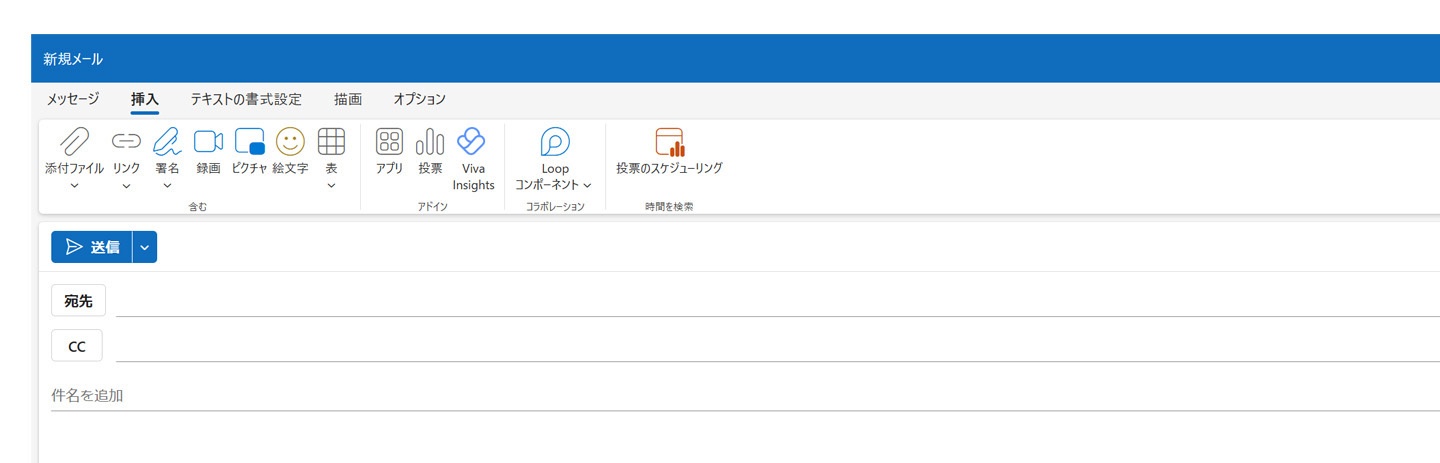This screenshot has height=463, width=1440.
Task: Expand the 署名 dropdown arrow
Action: pyautogui.click(x=167, y=186)
